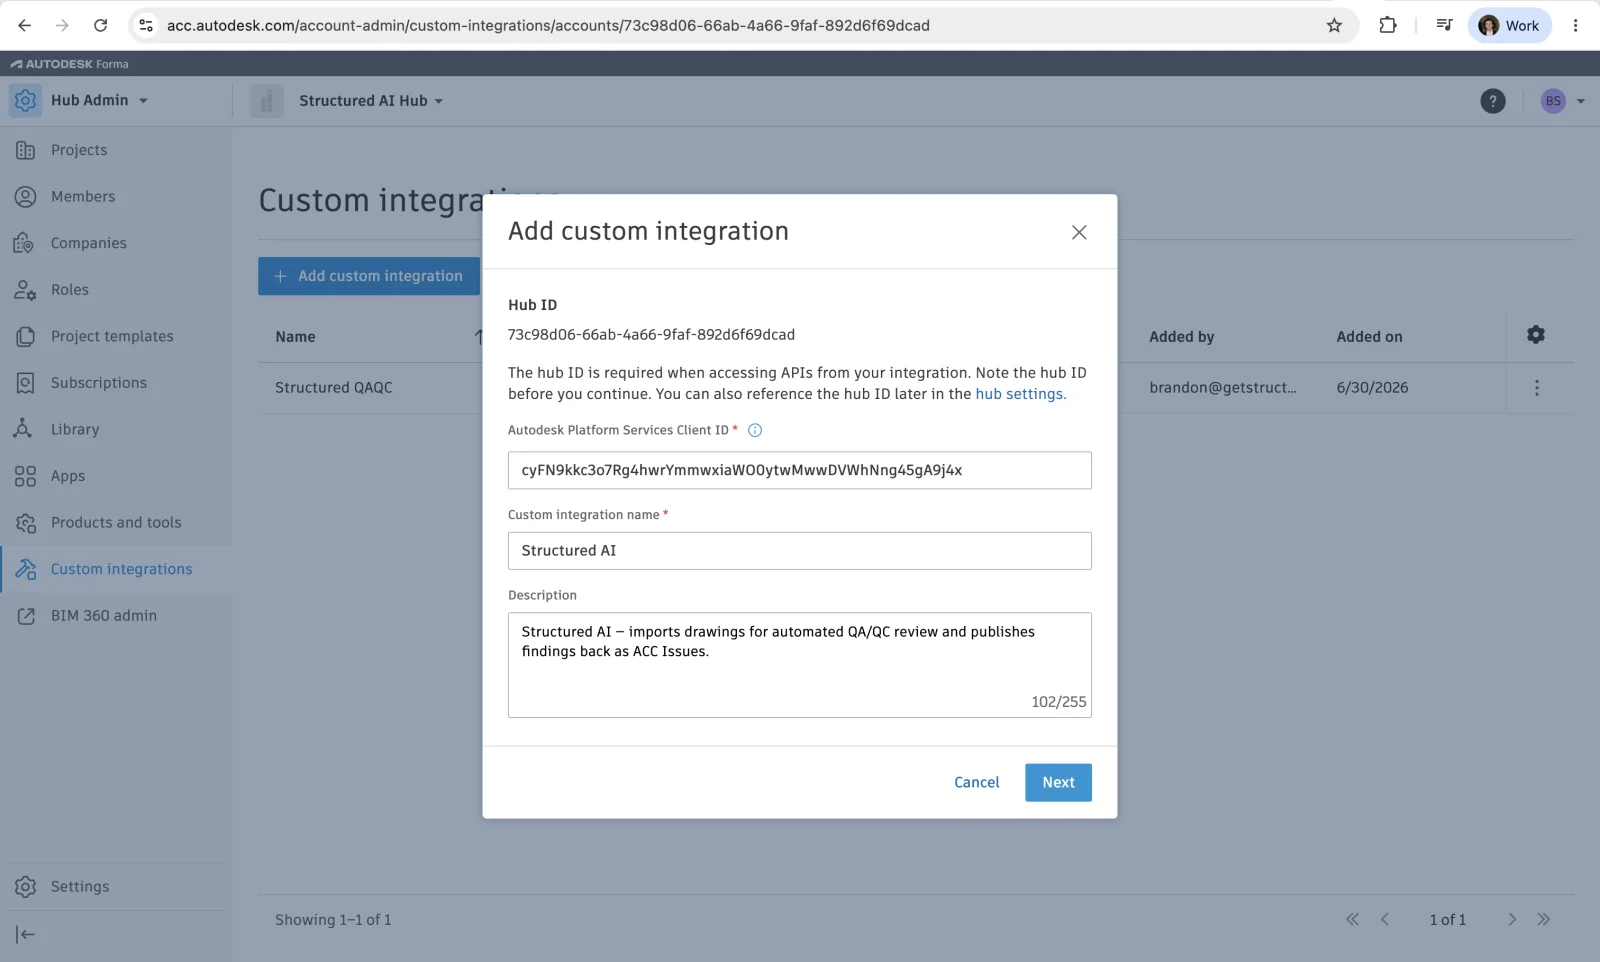Go to Members in sidebar
The width and height of the screenshot is (1600, 962).
83,197
